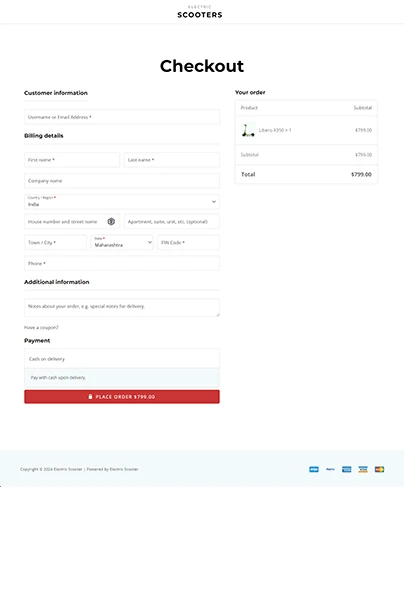Screen dimensions: 404x600
Task: Focus the Phone number field
Action: (122, 263)
